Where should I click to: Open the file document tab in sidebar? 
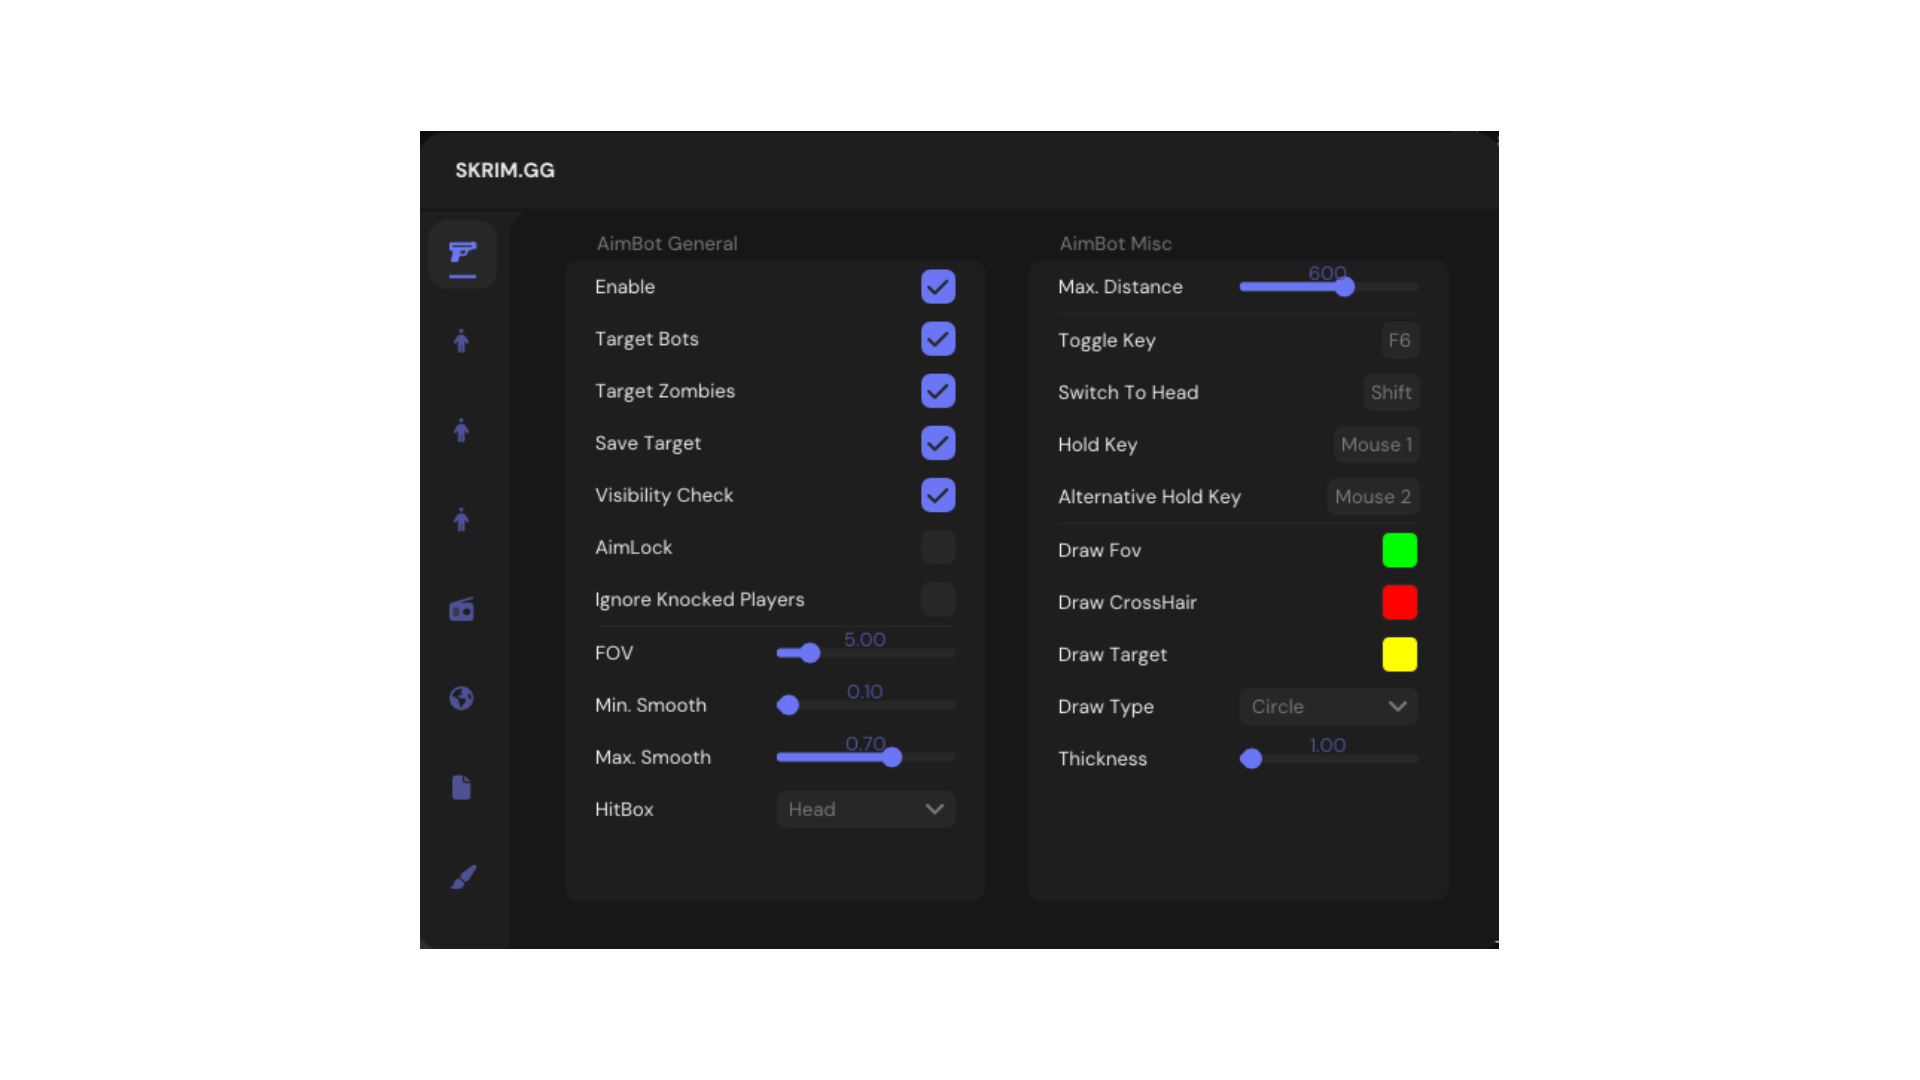coord(461,788)
